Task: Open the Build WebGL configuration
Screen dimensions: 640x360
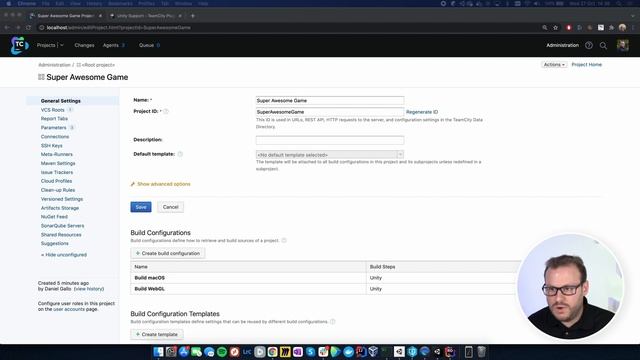Action: 149,289
